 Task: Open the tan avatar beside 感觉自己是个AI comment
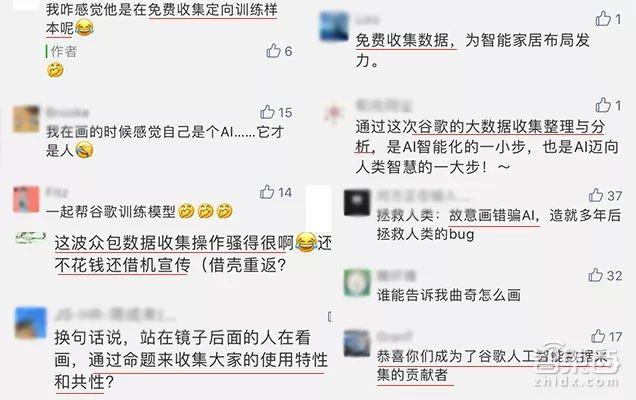tap(26, 119)
